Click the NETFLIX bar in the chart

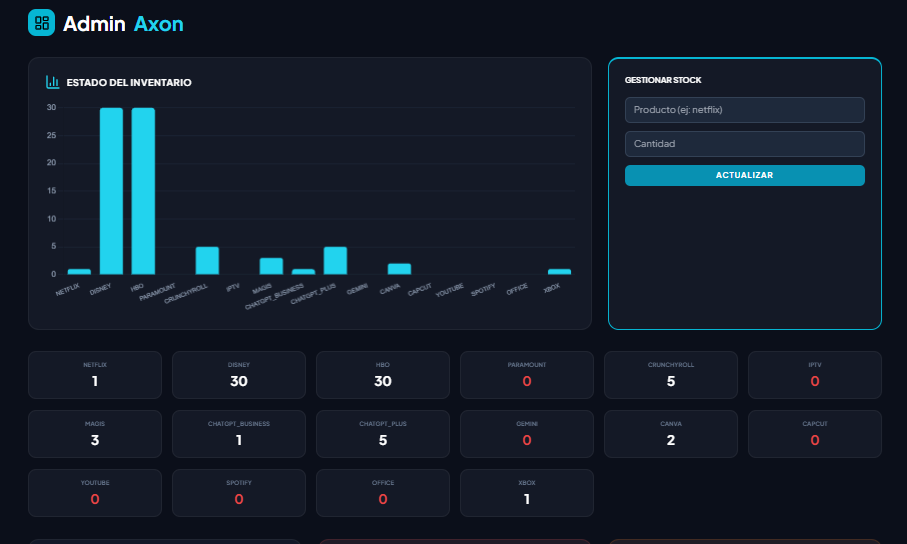pyautogui.click(x=79, y=271)
